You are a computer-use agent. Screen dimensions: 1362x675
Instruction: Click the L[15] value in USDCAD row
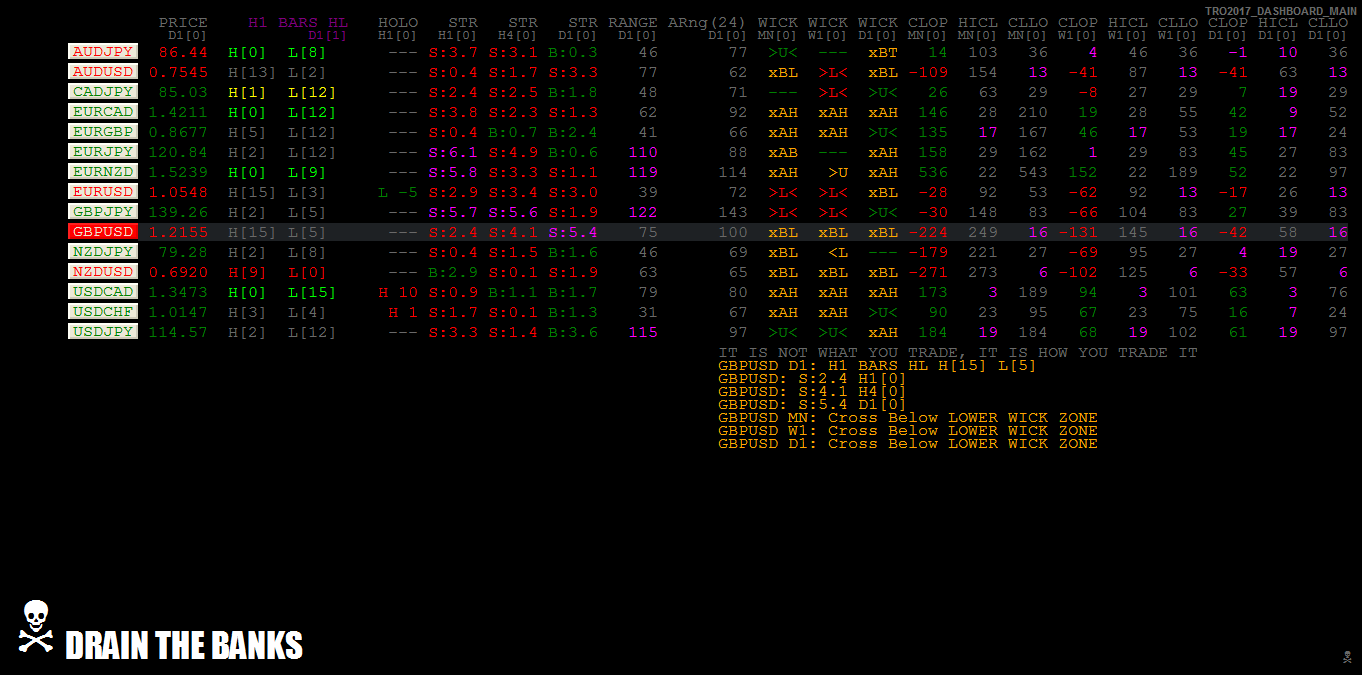313,292
